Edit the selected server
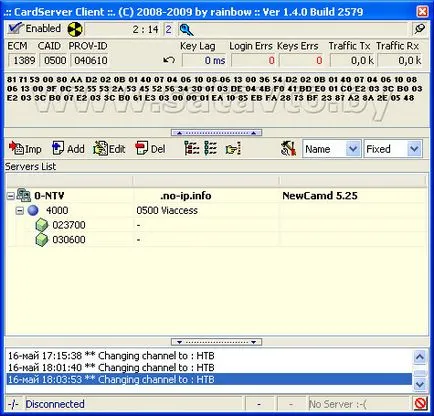 [x=109, y=149]
